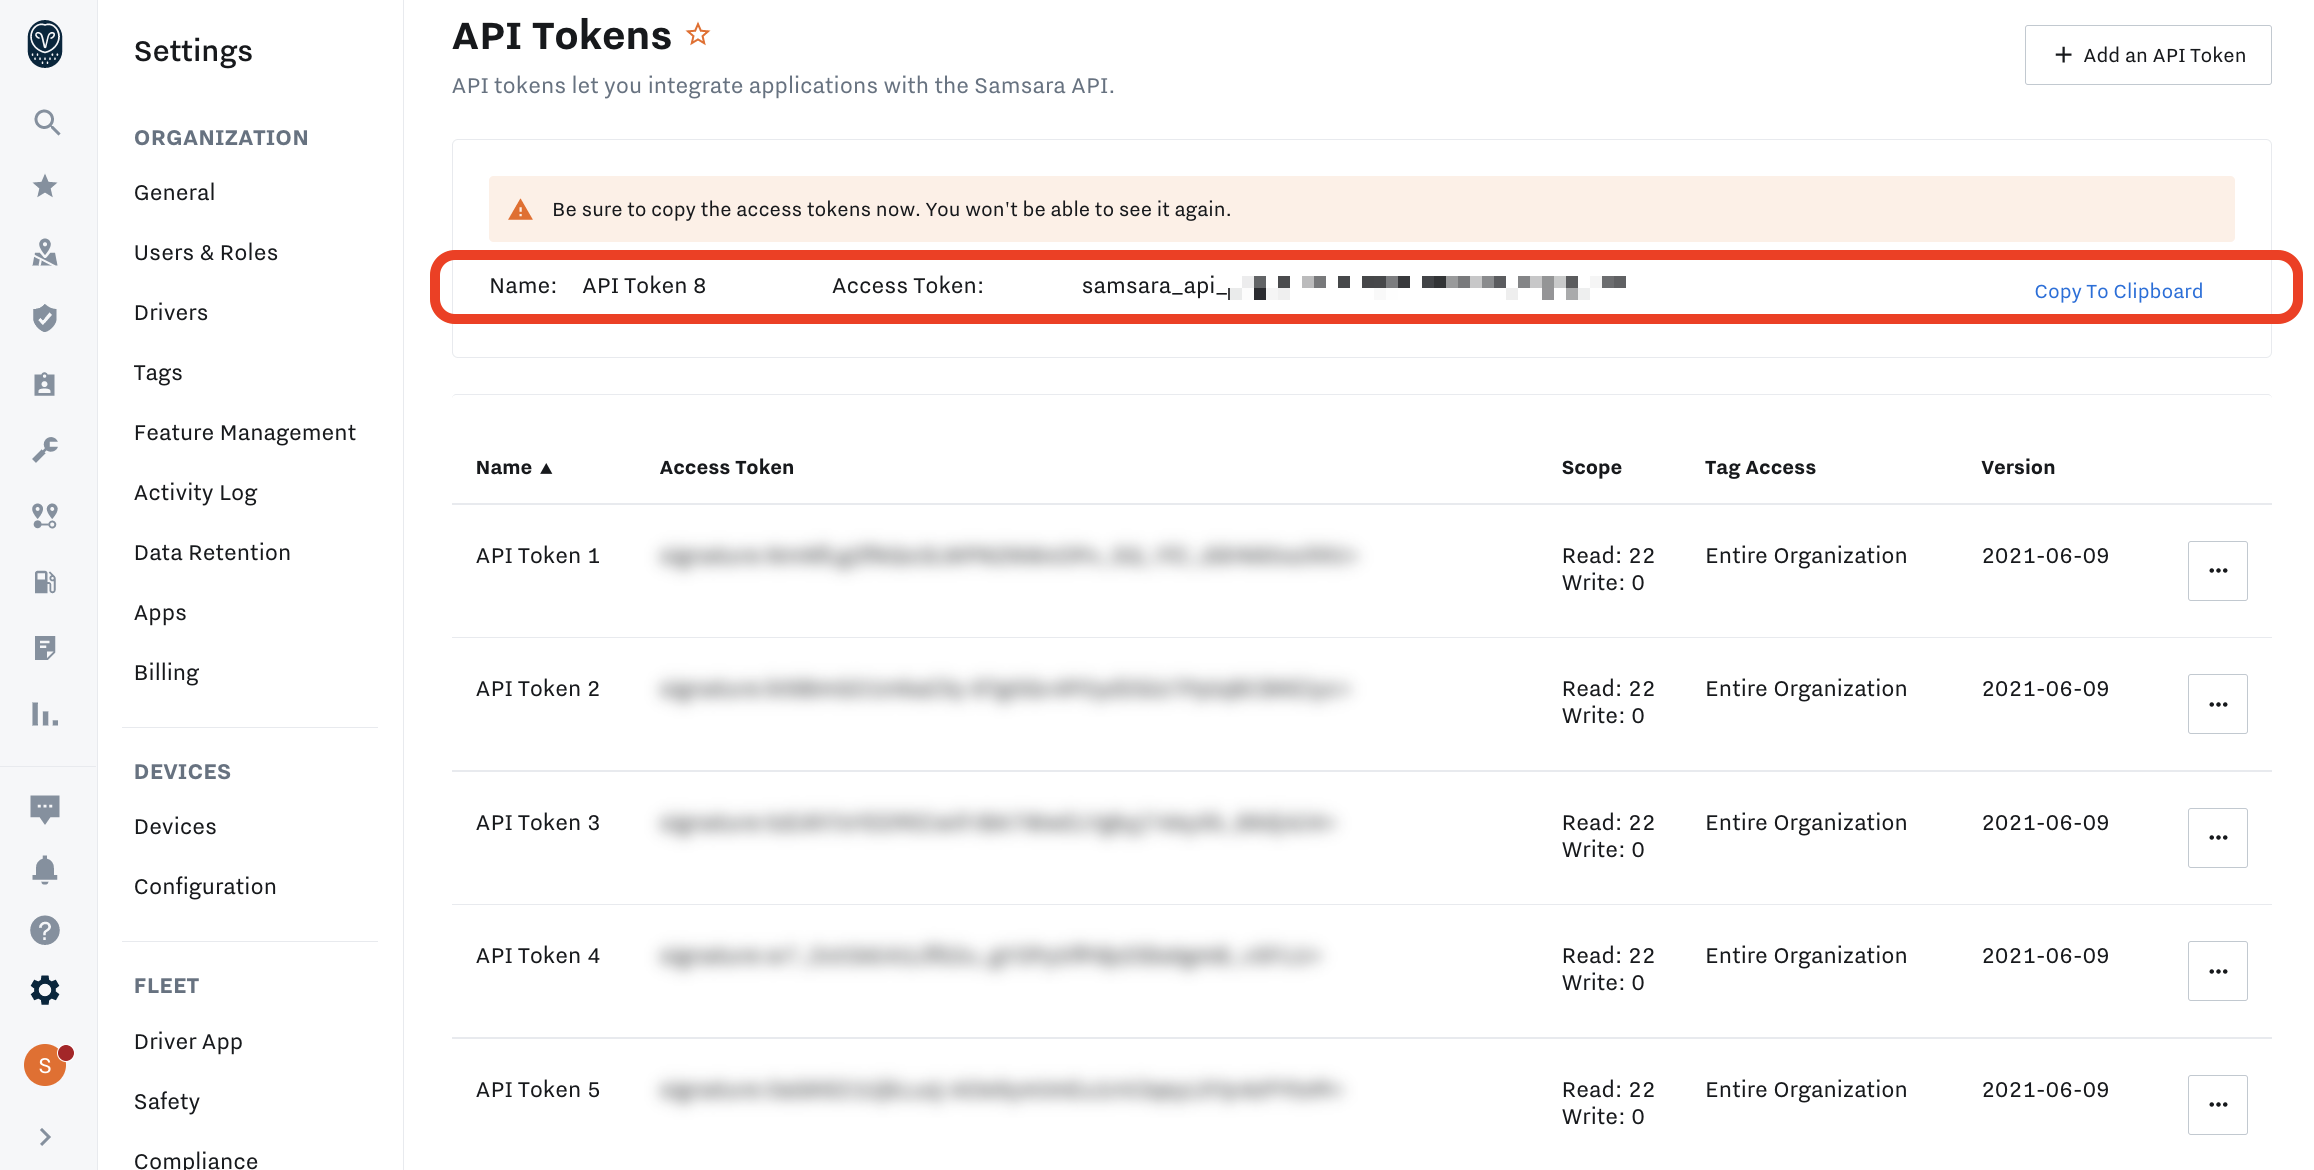Open the routes waypoint icon in sidebar
Image resolution: width=2314 pixels, height=1170 pixels.
46,516
